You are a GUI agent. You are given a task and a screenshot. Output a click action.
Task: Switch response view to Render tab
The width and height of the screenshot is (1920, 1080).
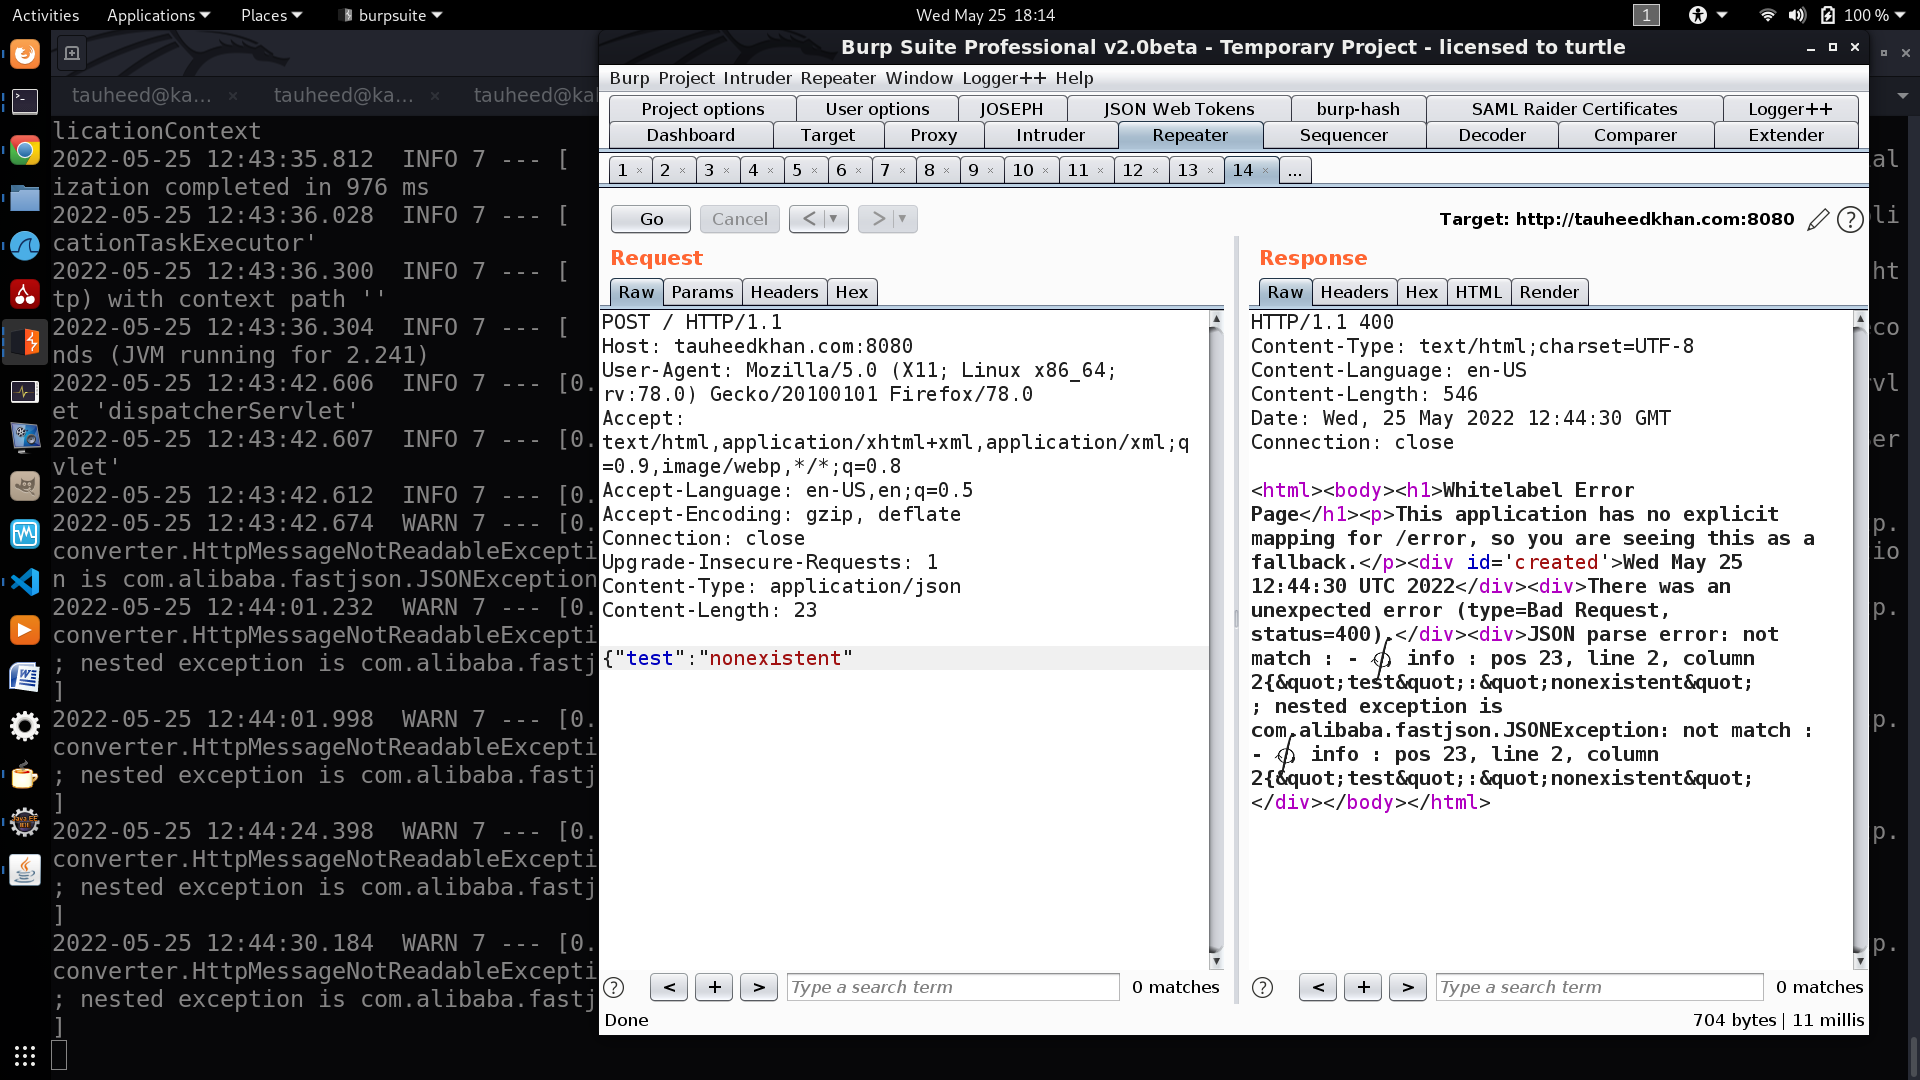pyautogui.click(x=1549, y=292)
